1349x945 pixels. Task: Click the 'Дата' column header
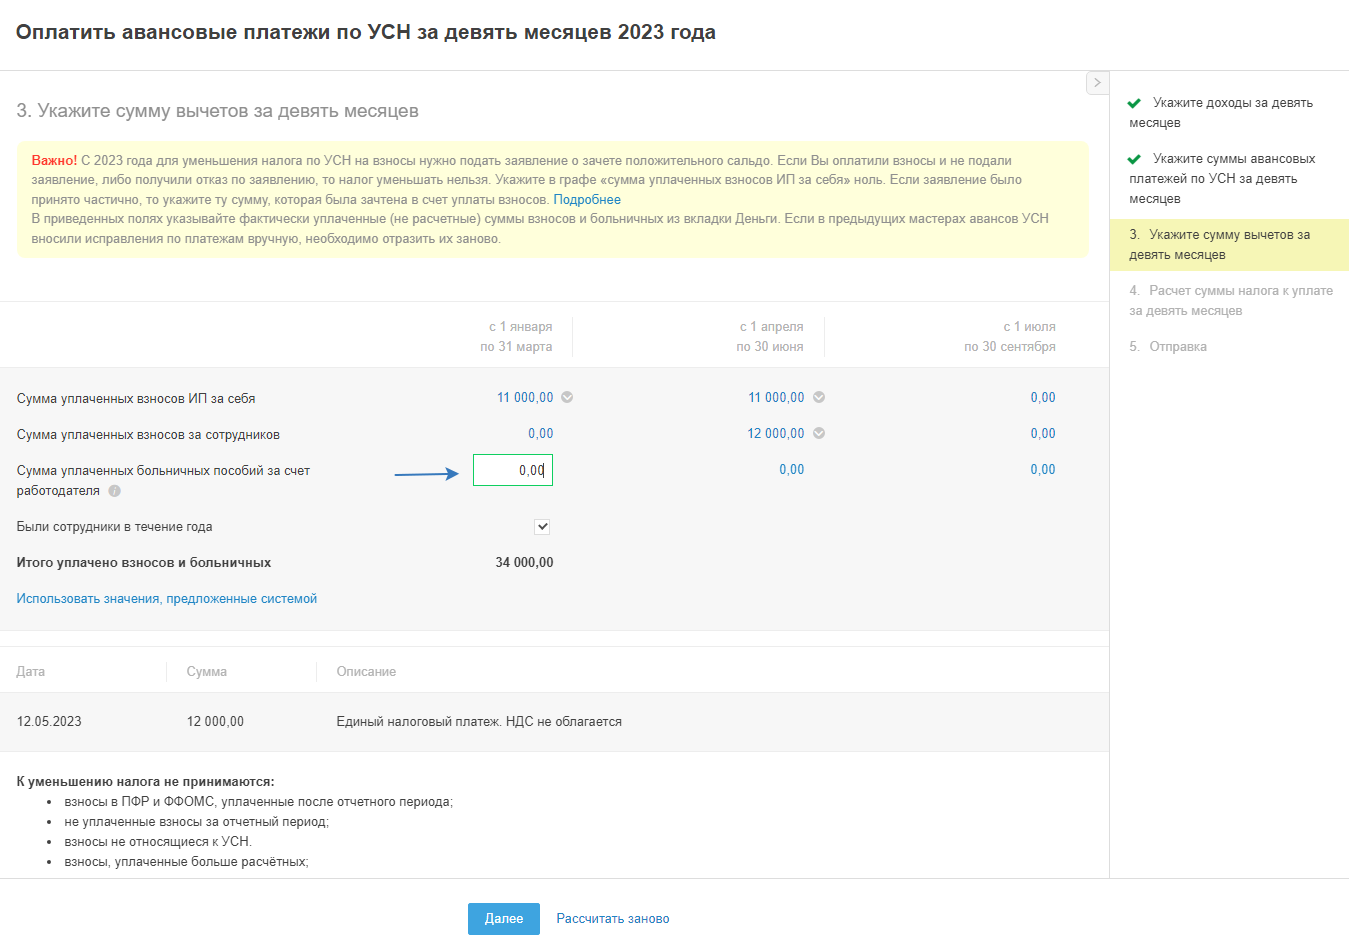31,672
